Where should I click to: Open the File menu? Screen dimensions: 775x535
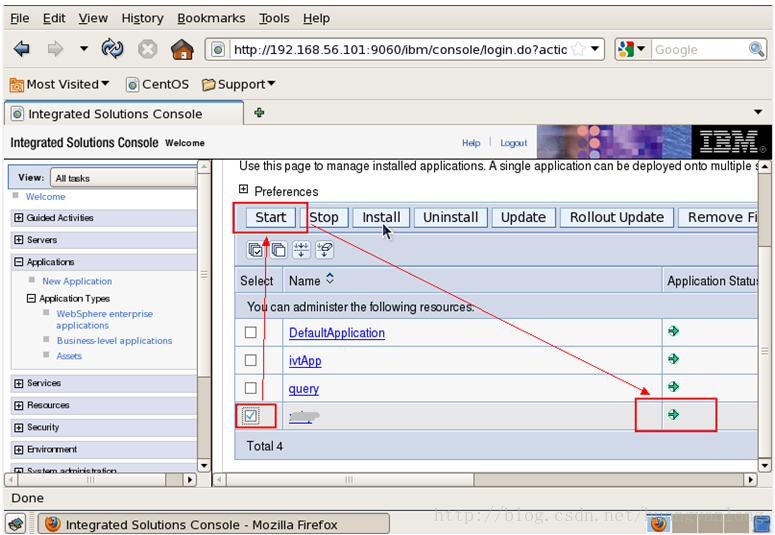click(20, 18)
